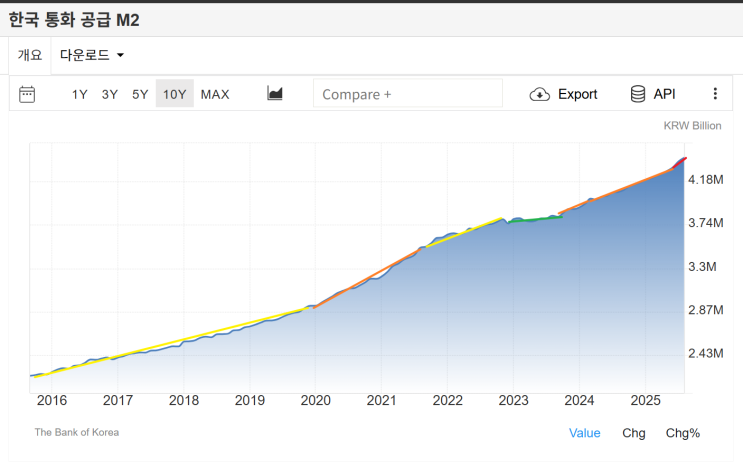The width and height of the screenshot is (743, 469).
Task: Click the 2025 x-axis label
Action: (645, 401)
